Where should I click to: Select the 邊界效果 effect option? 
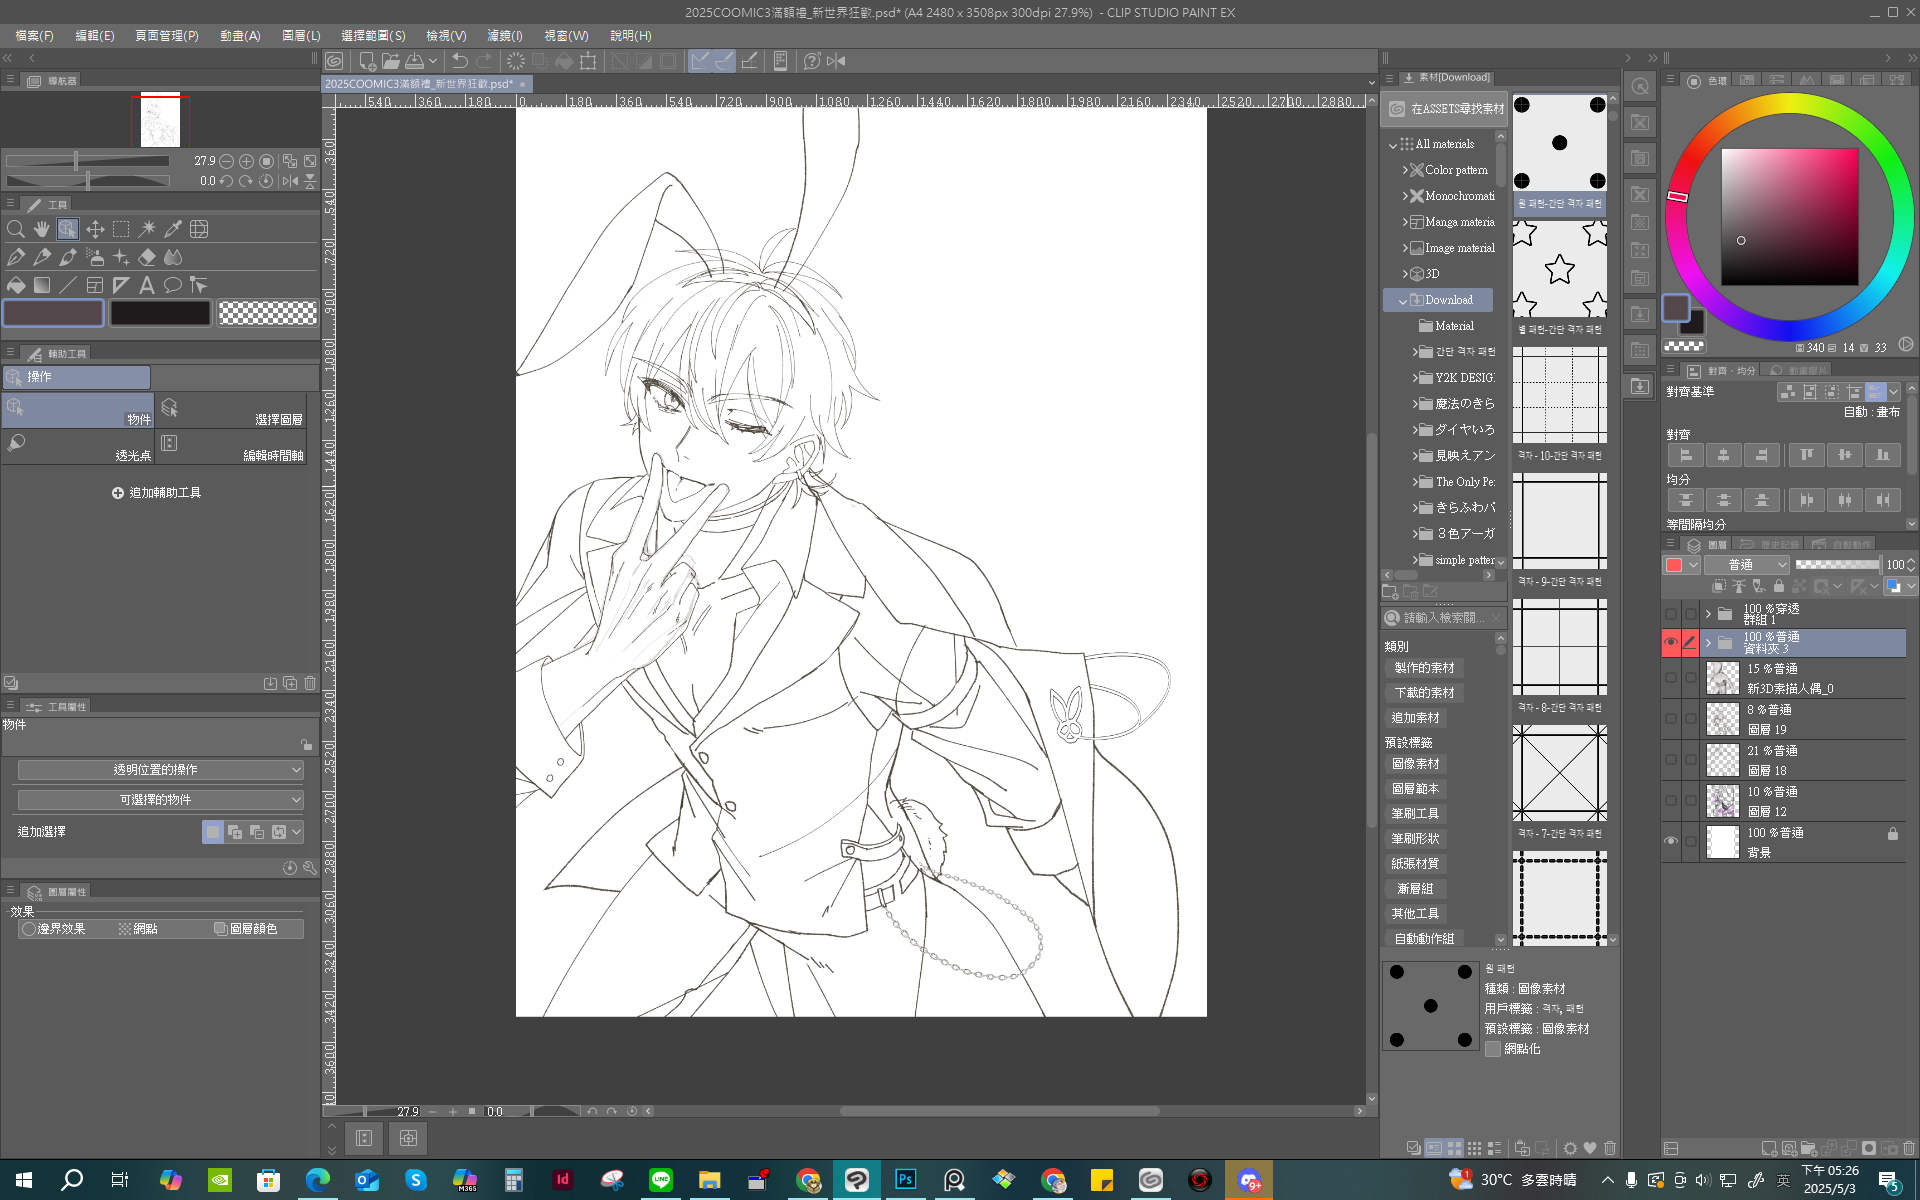[54, 929]
